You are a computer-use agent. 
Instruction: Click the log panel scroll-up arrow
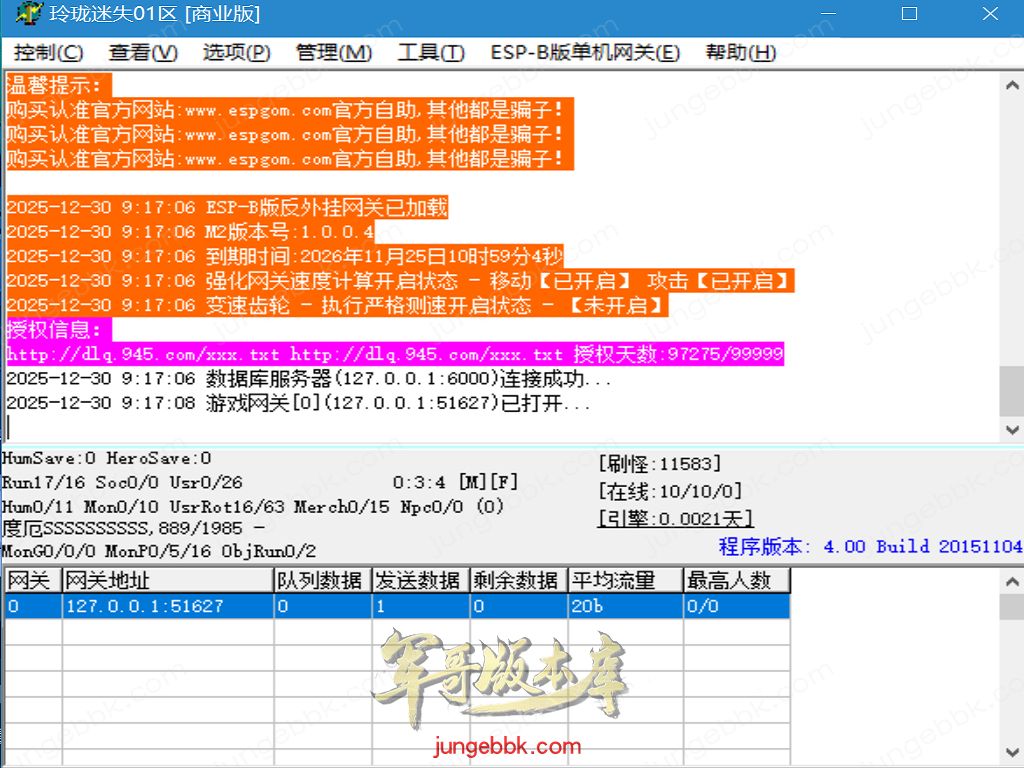tap(1012, 86)
